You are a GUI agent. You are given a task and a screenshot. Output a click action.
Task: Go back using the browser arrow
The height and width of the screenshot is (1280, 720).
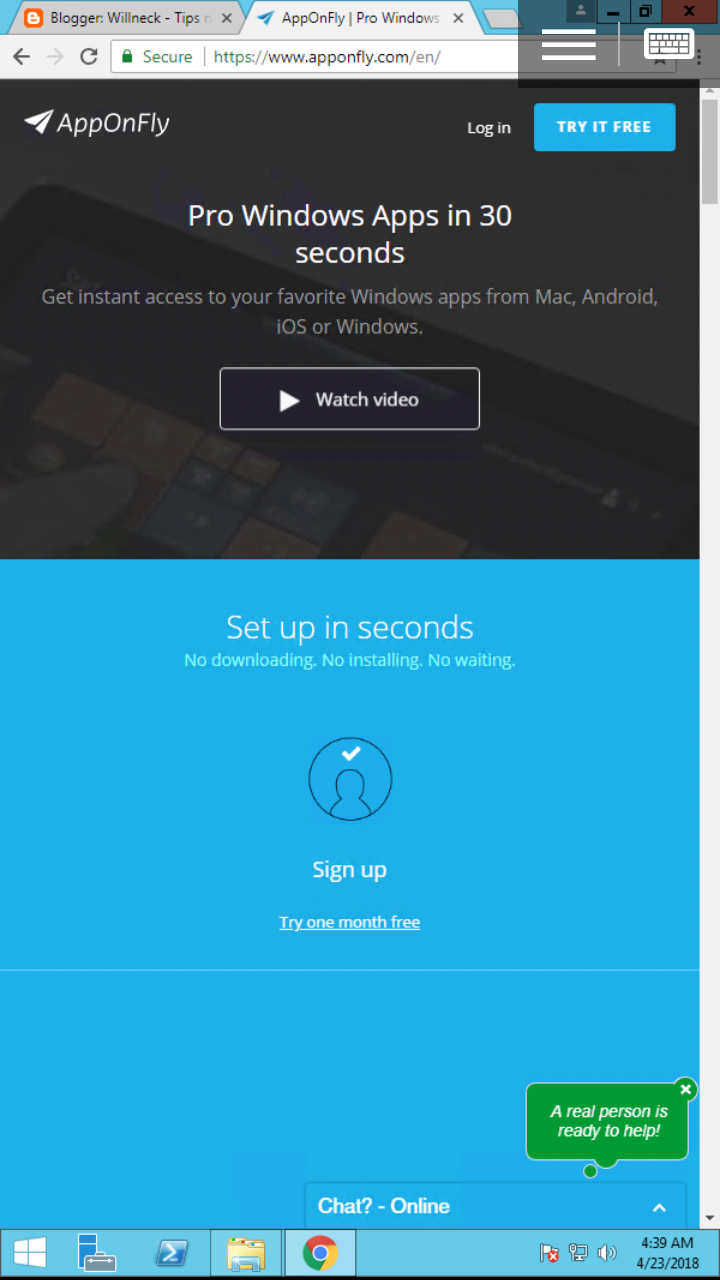tap(21, 57)
